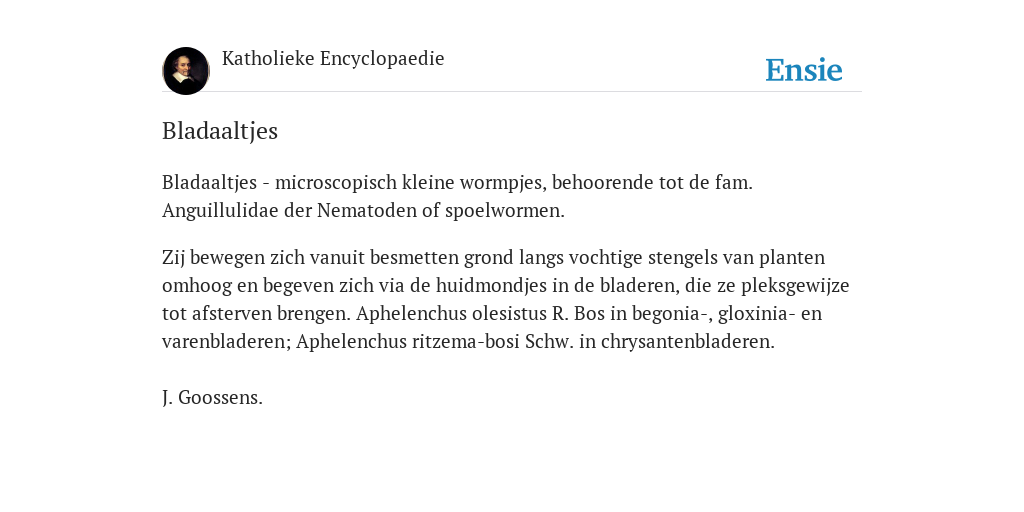Click the Katholieke Encyclopaedie source name
This screenshot has width=1024, height=512.
(x=333, y=59)
